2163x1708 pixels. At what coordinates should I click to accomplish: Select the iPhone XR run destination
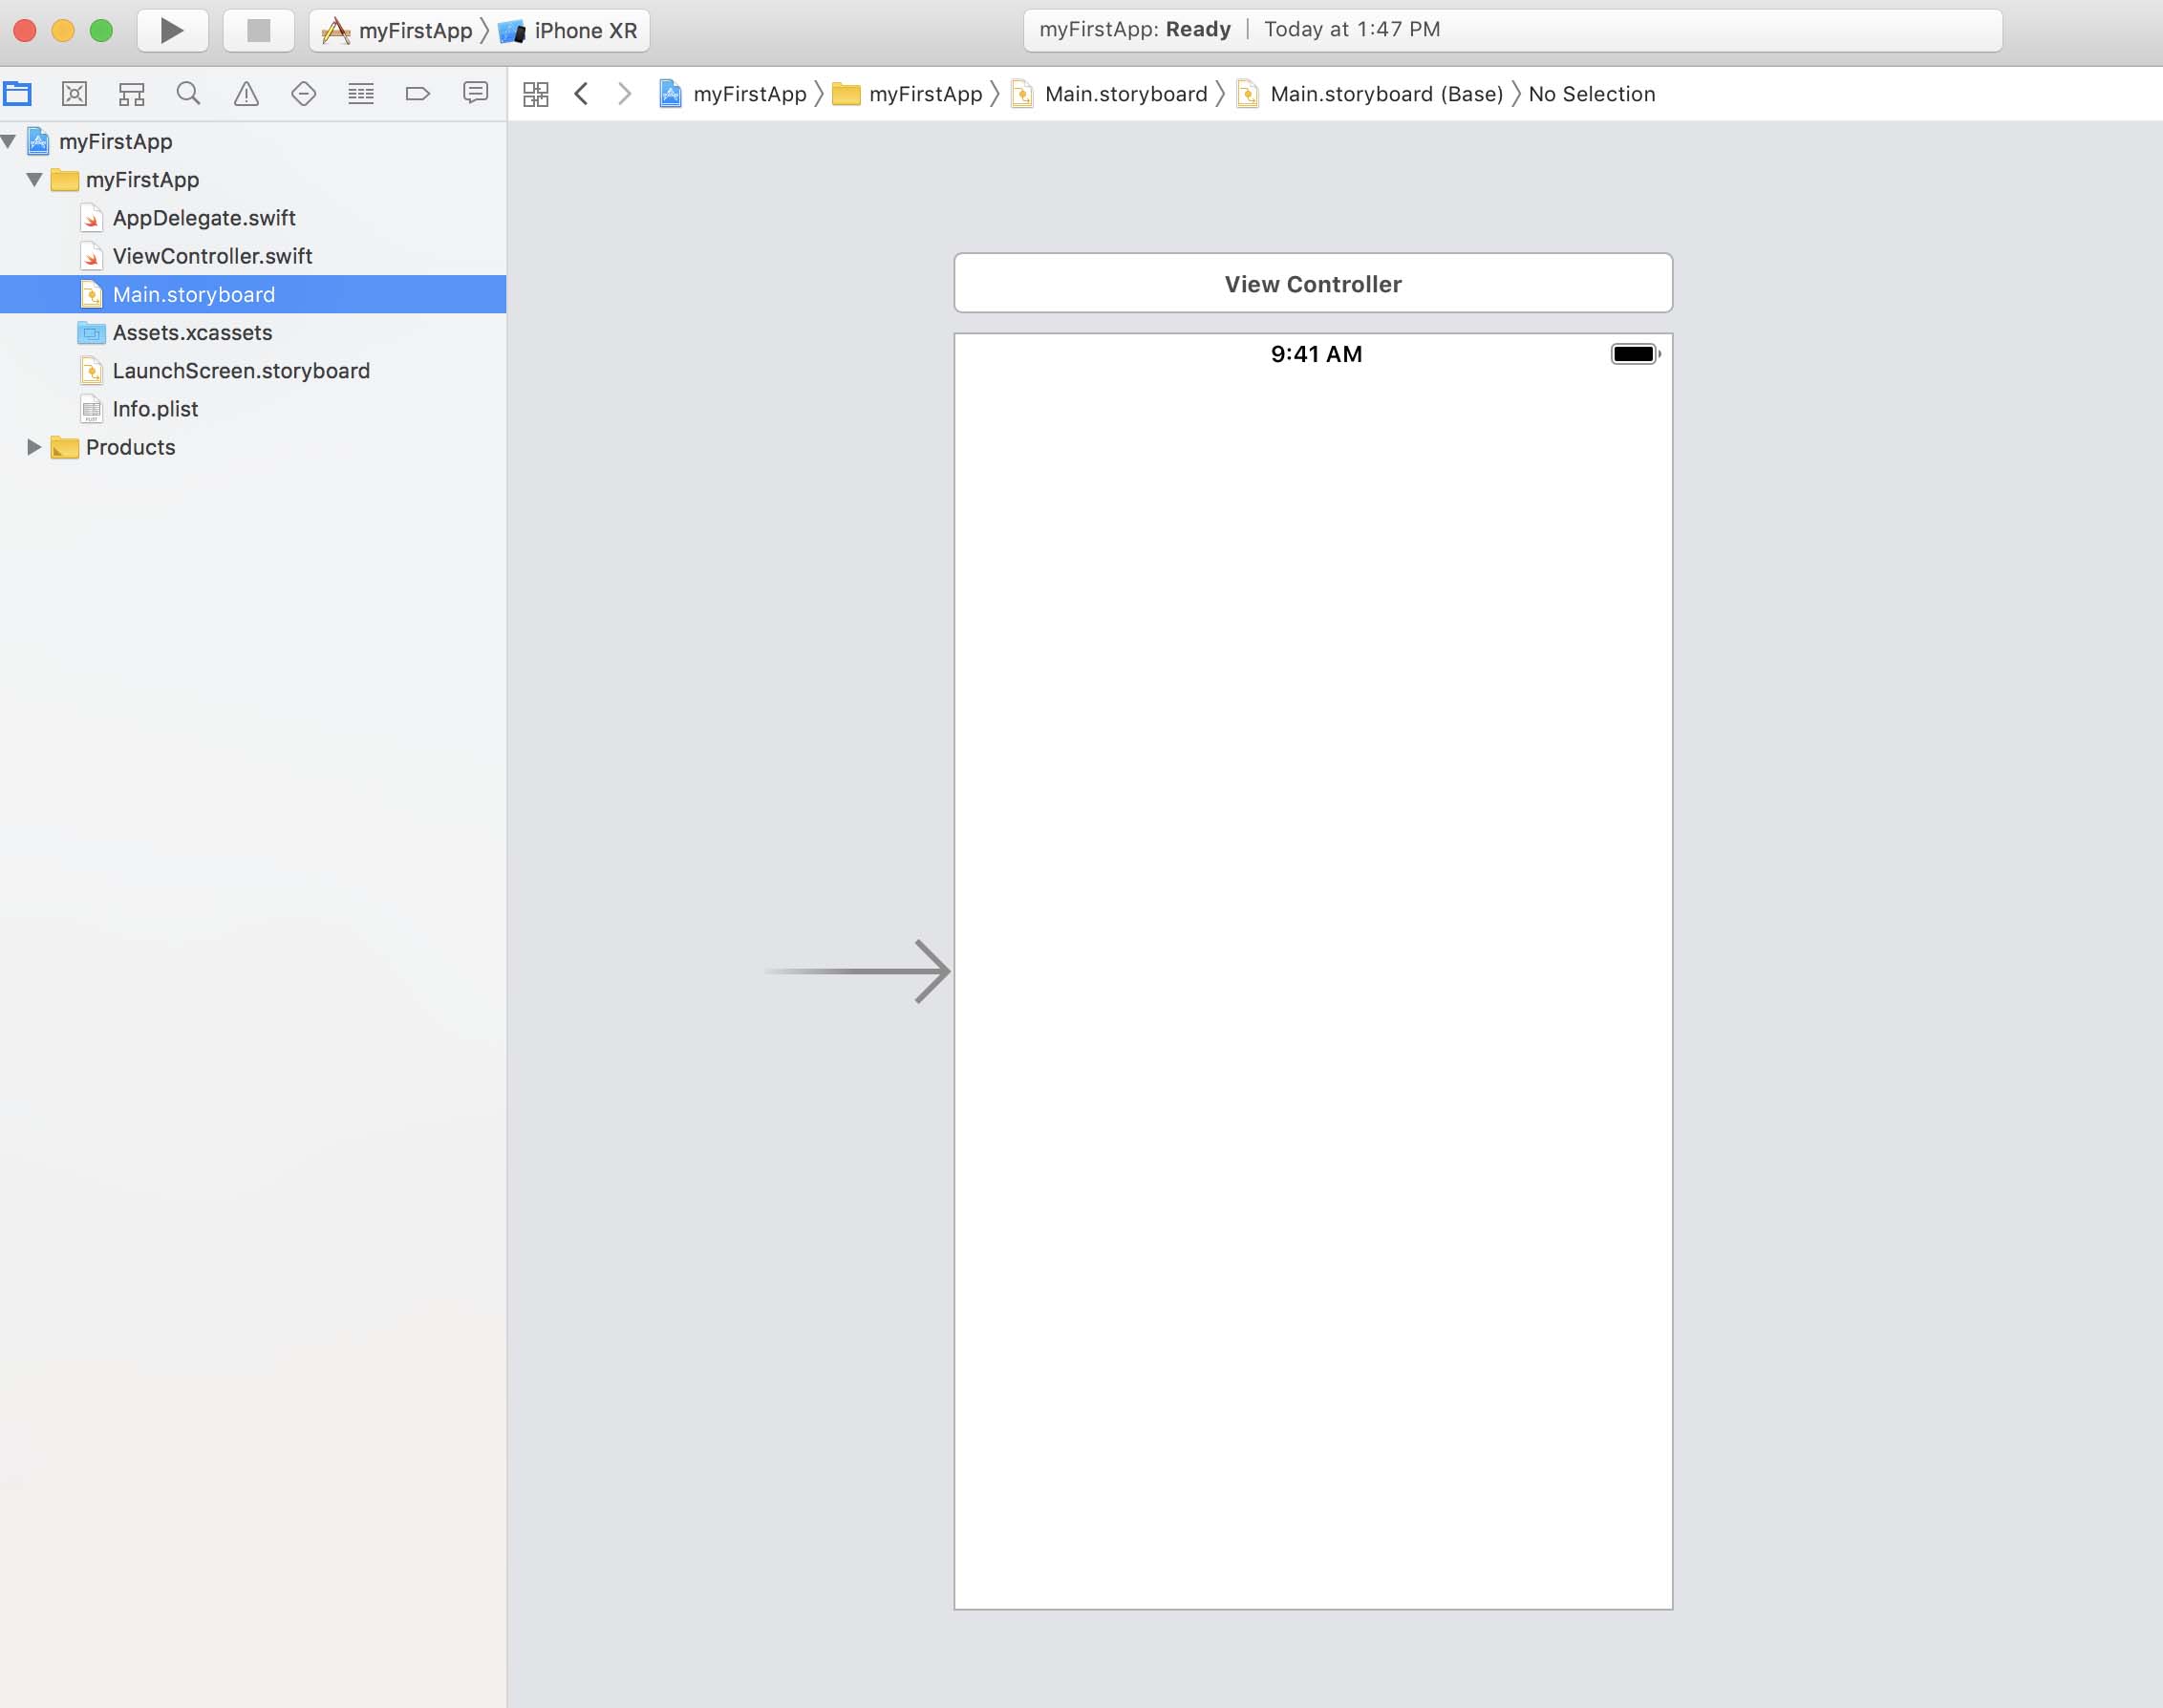click(x=584, y=31)
